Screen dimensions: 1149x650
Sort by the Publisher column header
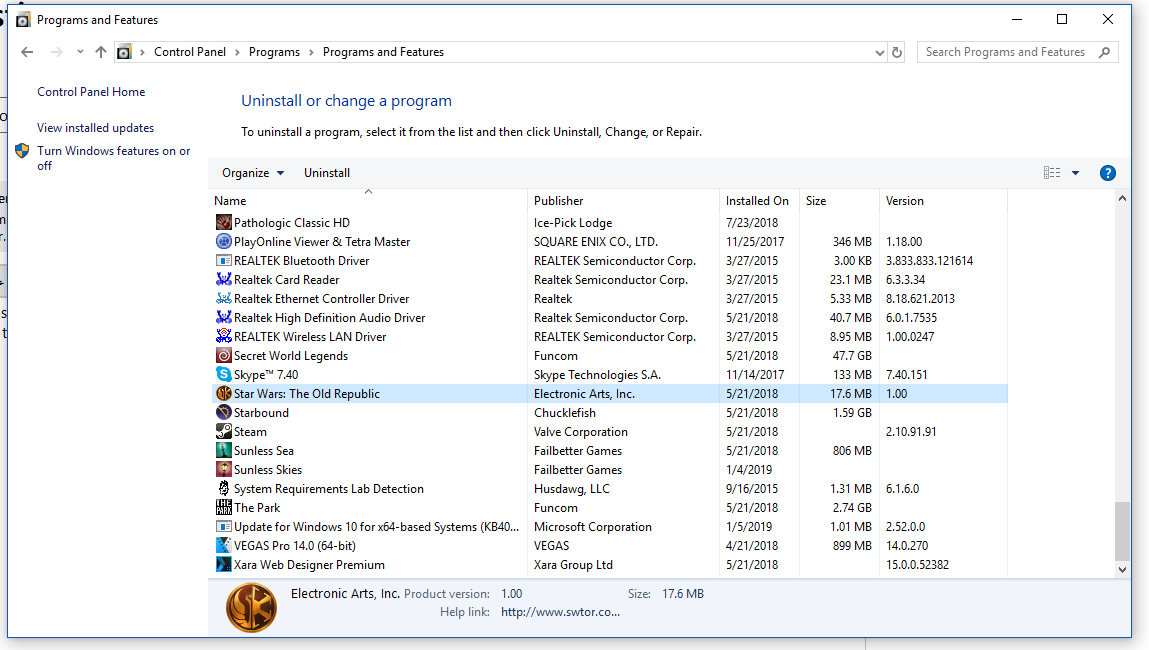624,200
